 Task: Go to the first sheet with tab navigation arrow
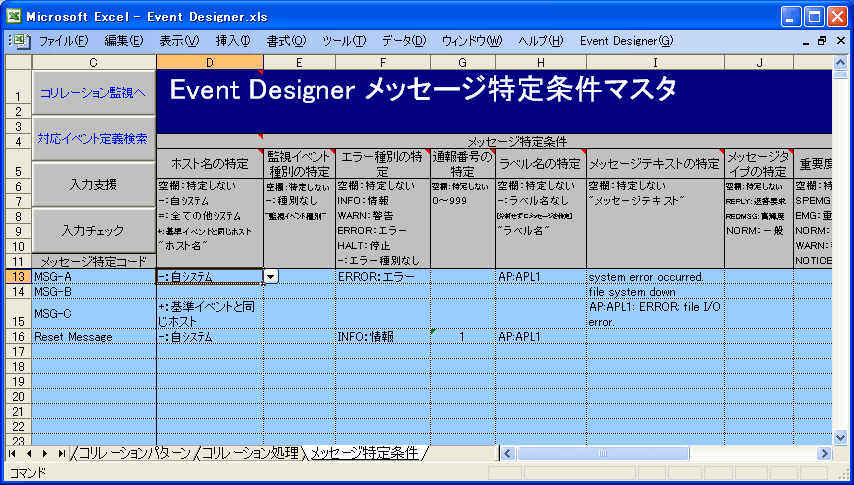click(14, 454)
